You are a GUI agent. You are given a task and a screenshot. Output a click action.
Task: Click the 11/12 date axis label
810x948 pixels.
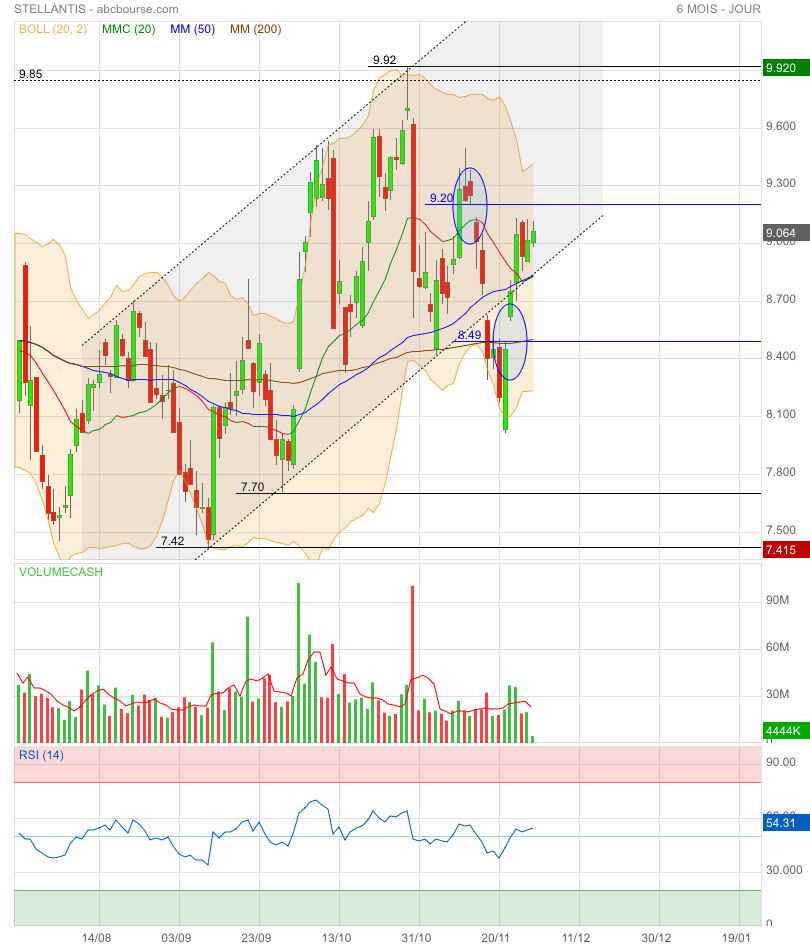click(576, 938)
